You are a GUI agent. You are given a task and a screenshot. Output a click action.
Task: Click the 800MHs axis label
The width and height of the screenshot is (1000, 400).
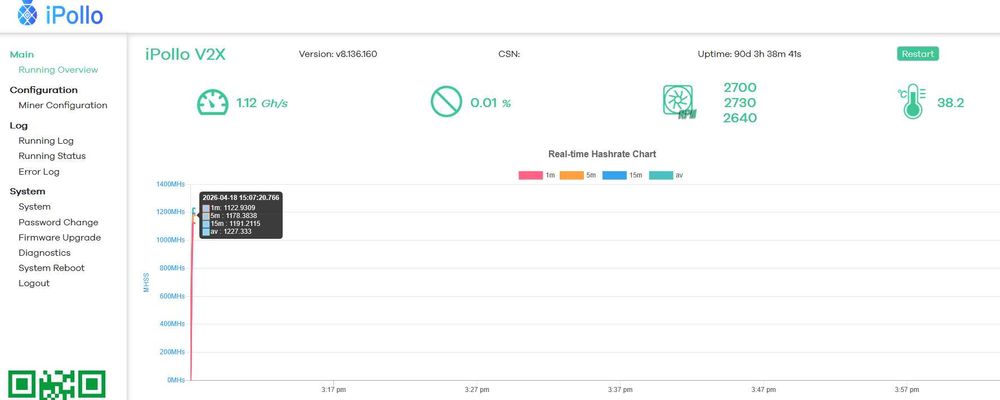click(x=172, y=268)
